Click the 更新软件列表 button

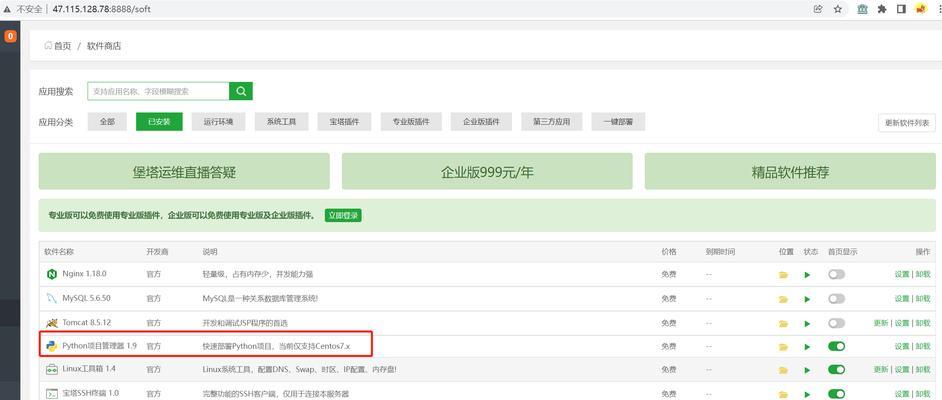907,123
